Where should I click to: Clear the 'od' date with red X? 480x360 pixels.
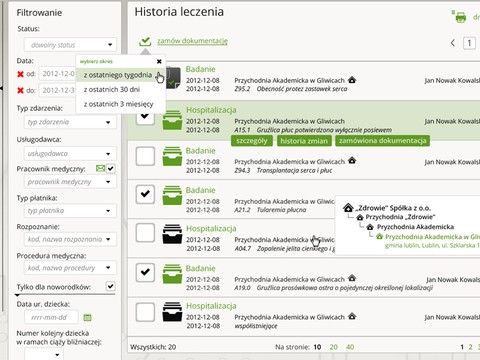click(x=20, y=74)
